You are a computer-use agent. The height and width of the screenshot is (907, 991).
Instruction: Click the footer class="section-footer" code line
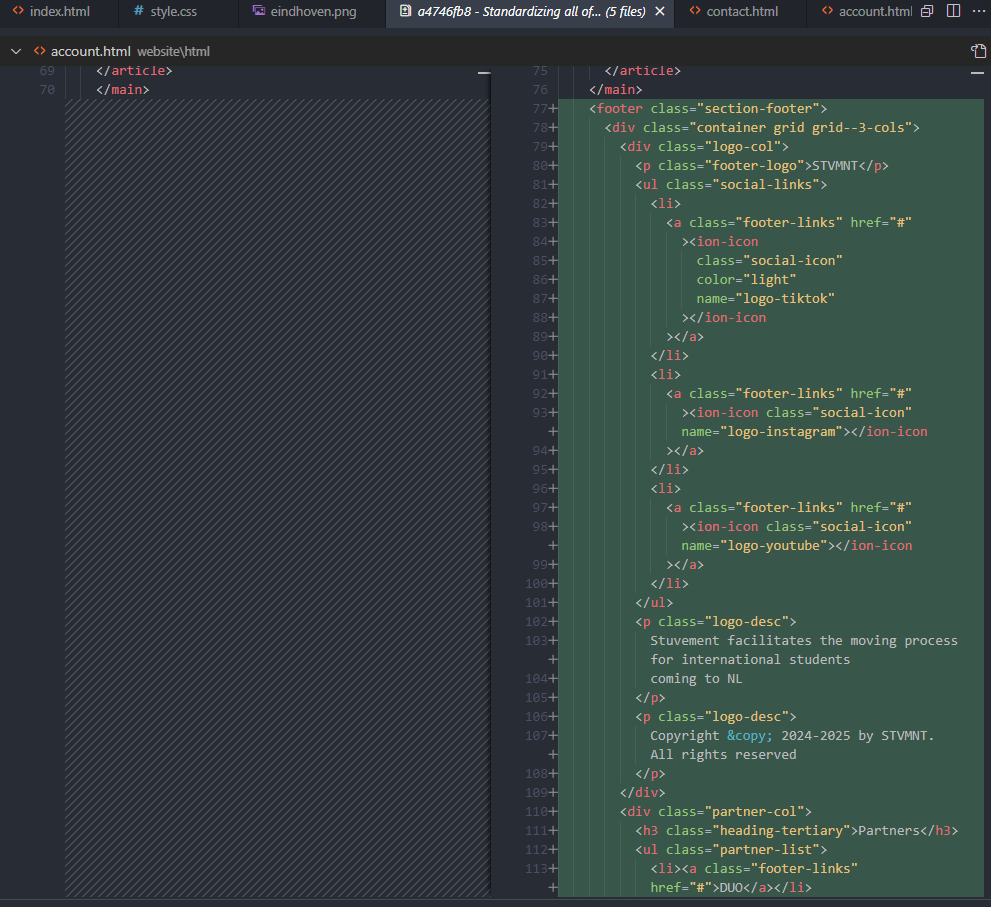tap(708, 109)
